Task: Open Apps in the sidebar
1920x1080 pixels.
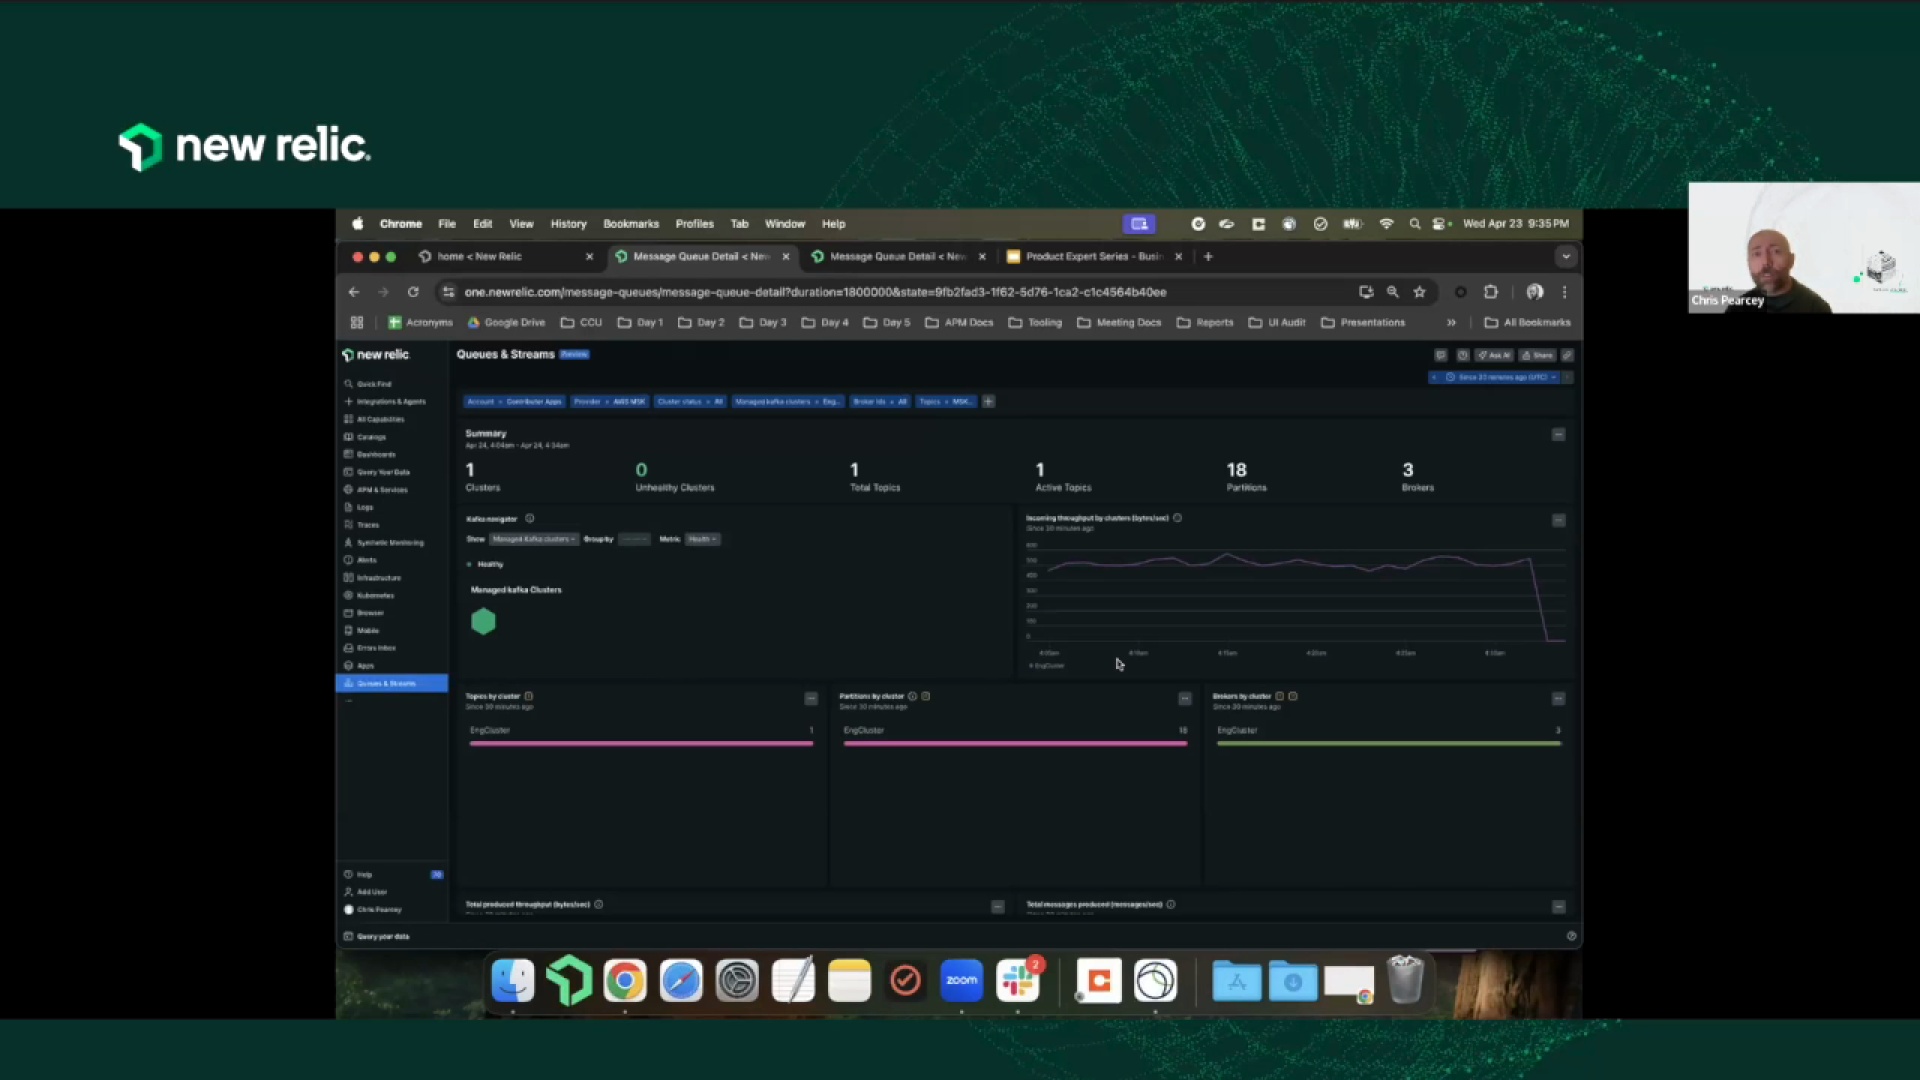Action: pyautogui.click(x=359, y=666)
